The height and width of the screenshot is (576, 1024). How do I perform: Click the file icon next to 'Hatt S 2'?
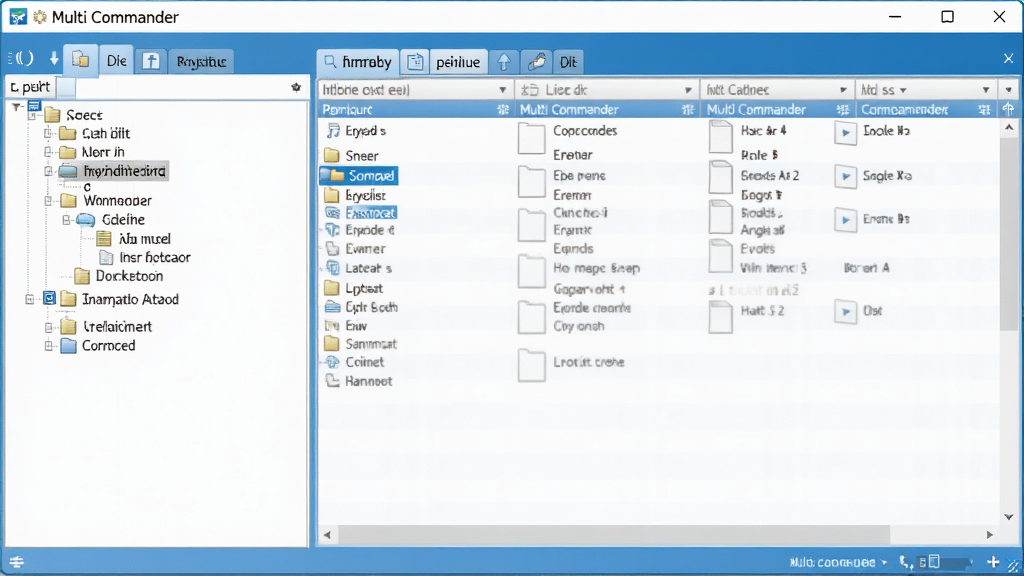coord(720,317)
